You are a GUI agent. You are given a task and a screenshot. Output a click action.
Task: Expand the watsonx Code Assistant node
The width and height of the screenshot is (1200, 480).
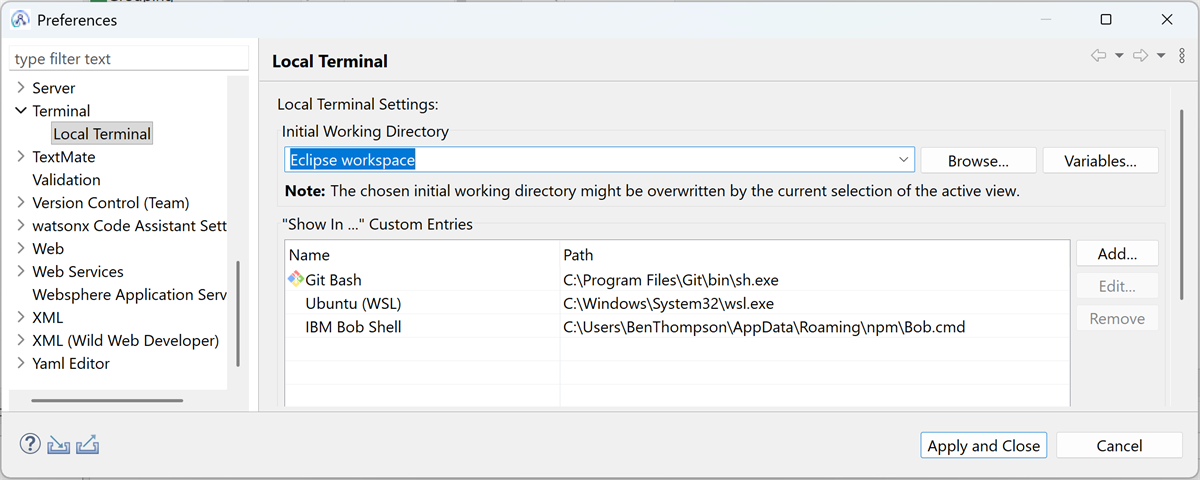[21, 226]
